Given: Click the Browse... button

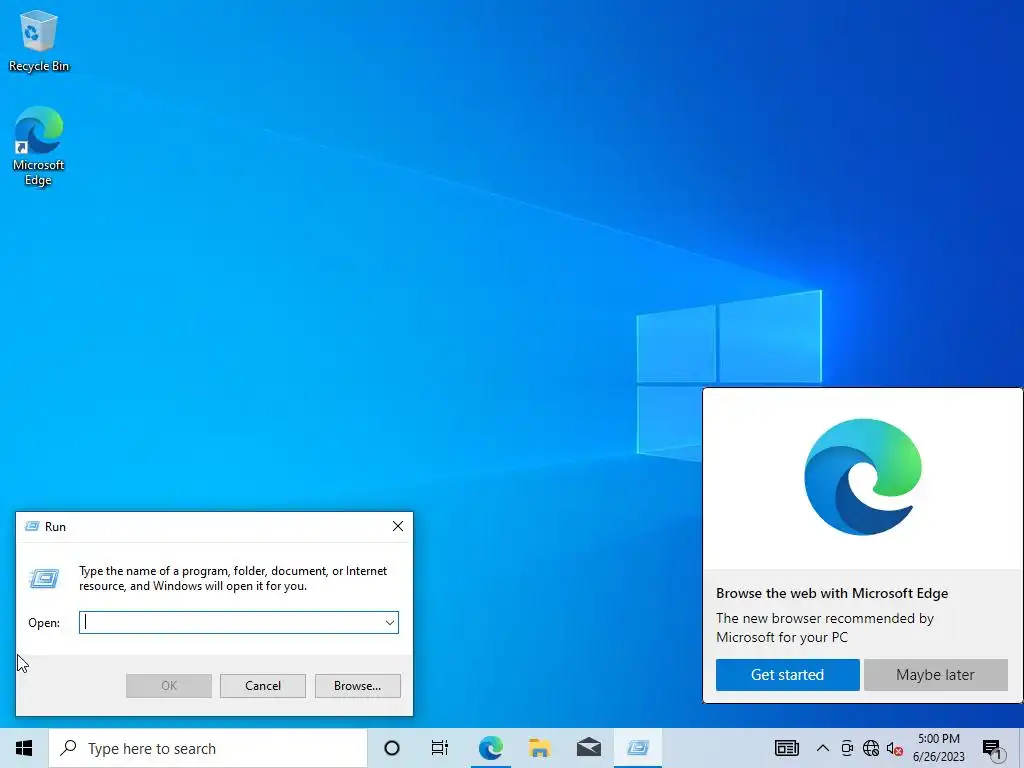Looking at the screenshot, I should (x=357, y=686).
